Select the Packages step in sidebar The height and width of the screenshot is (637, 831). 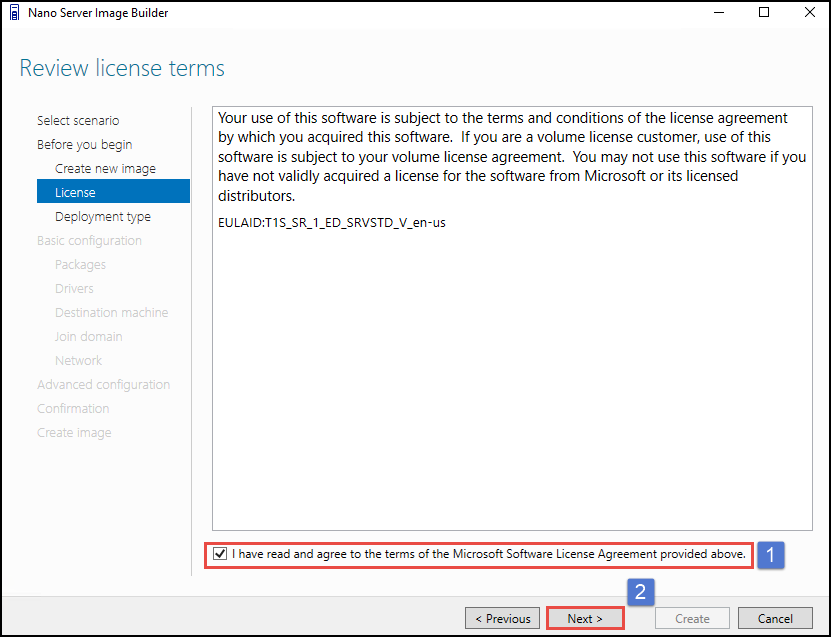pyautogui.click(x=80, y=264)
